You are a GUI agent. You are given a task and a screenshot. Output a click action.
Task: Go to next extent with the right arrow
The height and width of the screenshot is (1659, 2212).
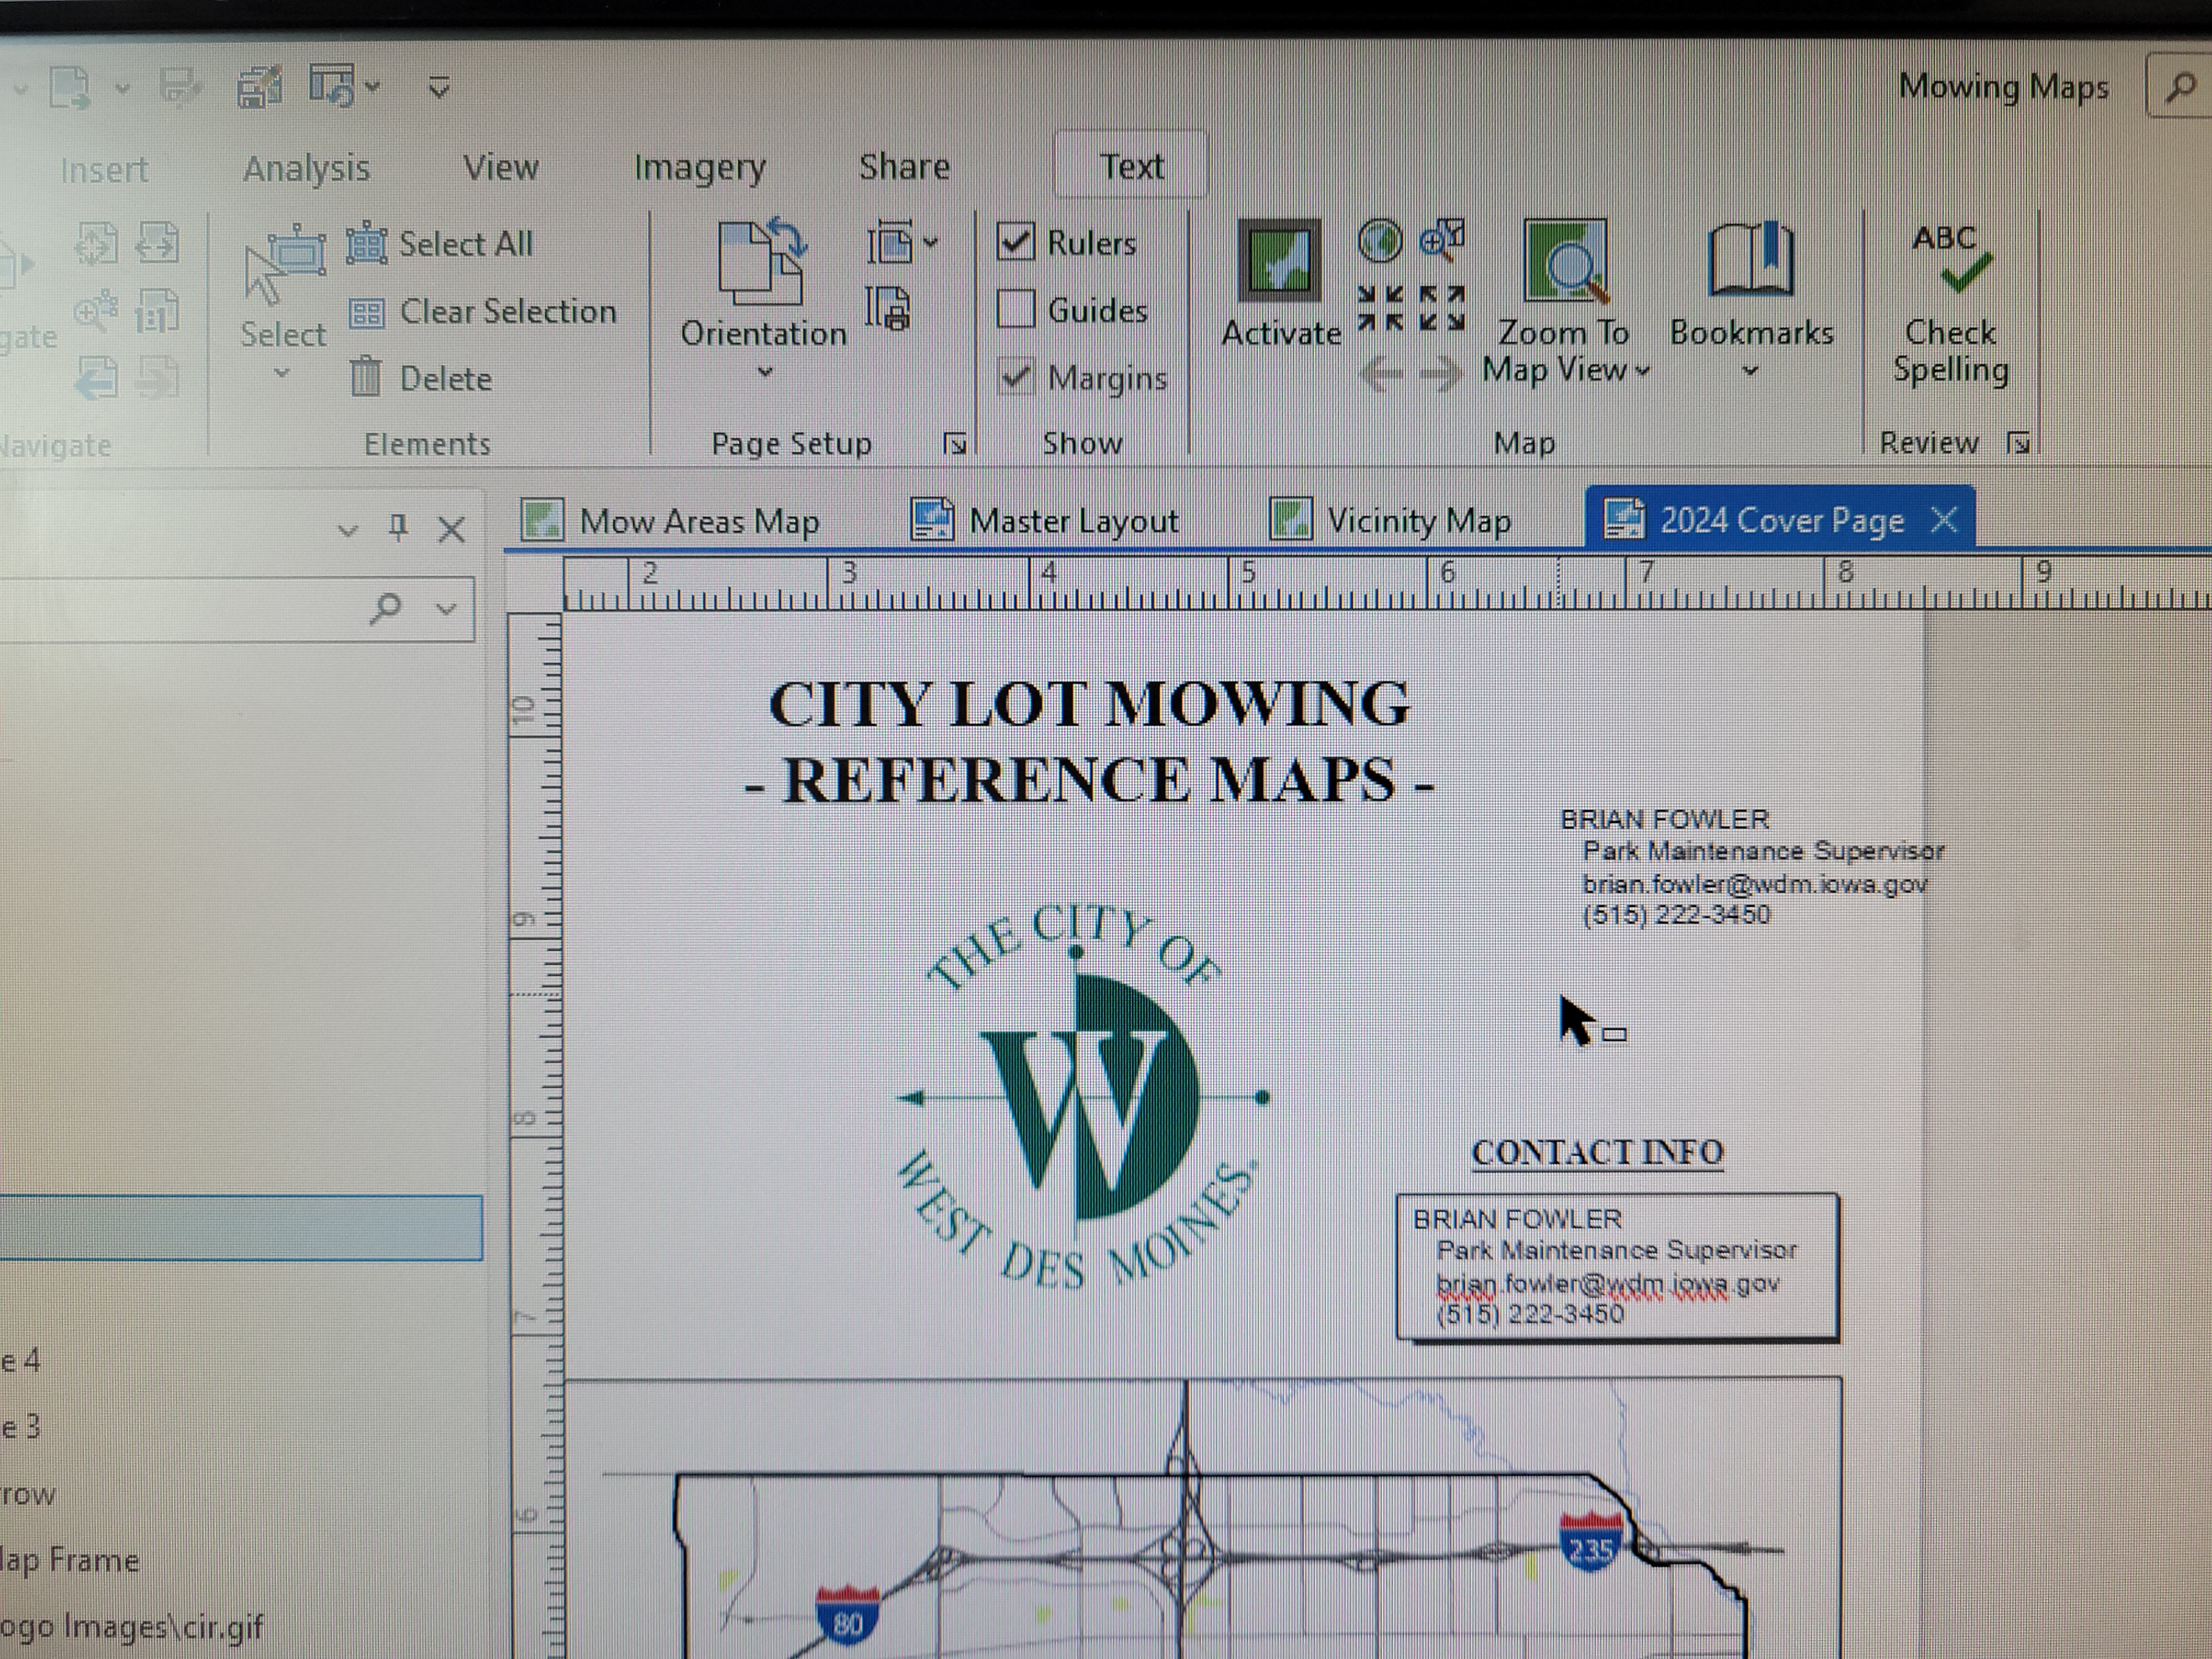pos(1441,376)
